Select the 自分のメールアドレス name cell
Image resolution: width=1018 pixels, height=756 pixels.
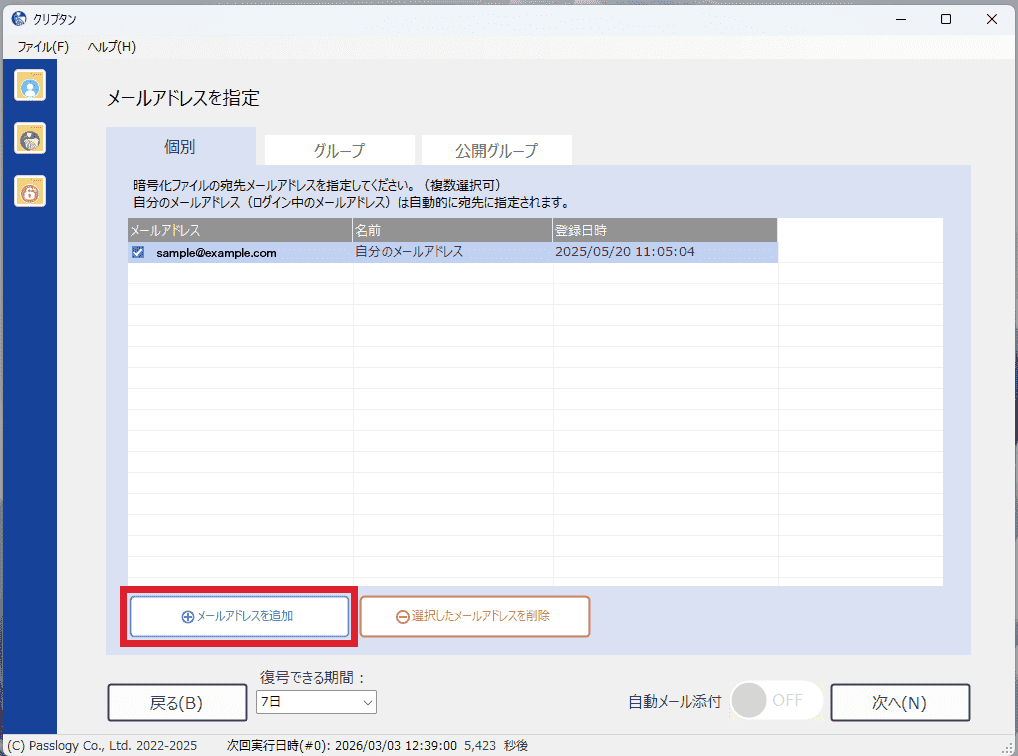point(452,252)
